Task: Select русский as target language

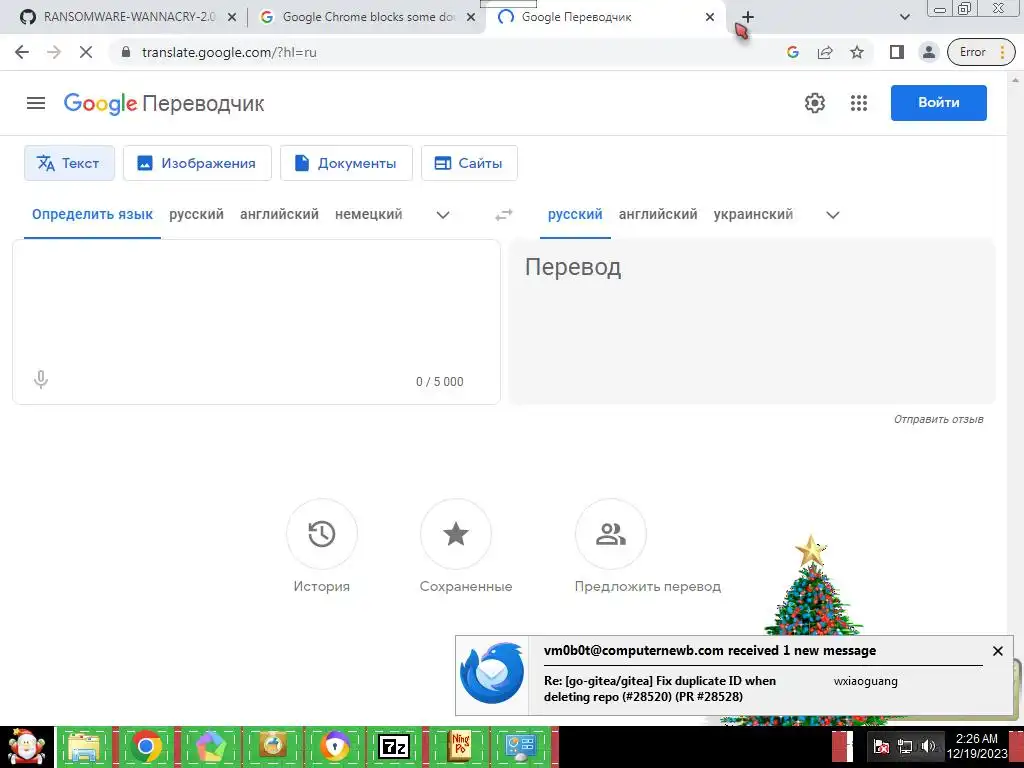Action: (575, 214)
